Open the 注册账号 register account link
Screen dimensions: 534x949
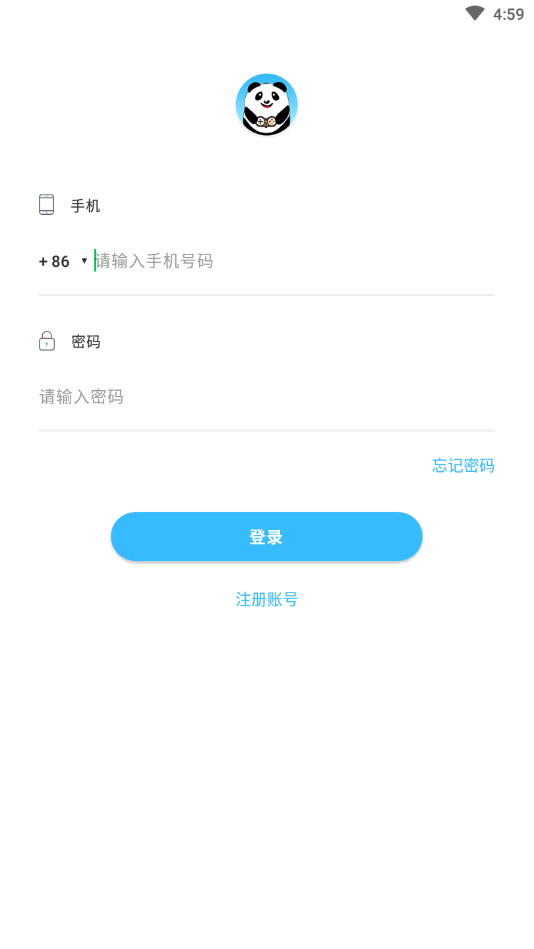[266, 599]
